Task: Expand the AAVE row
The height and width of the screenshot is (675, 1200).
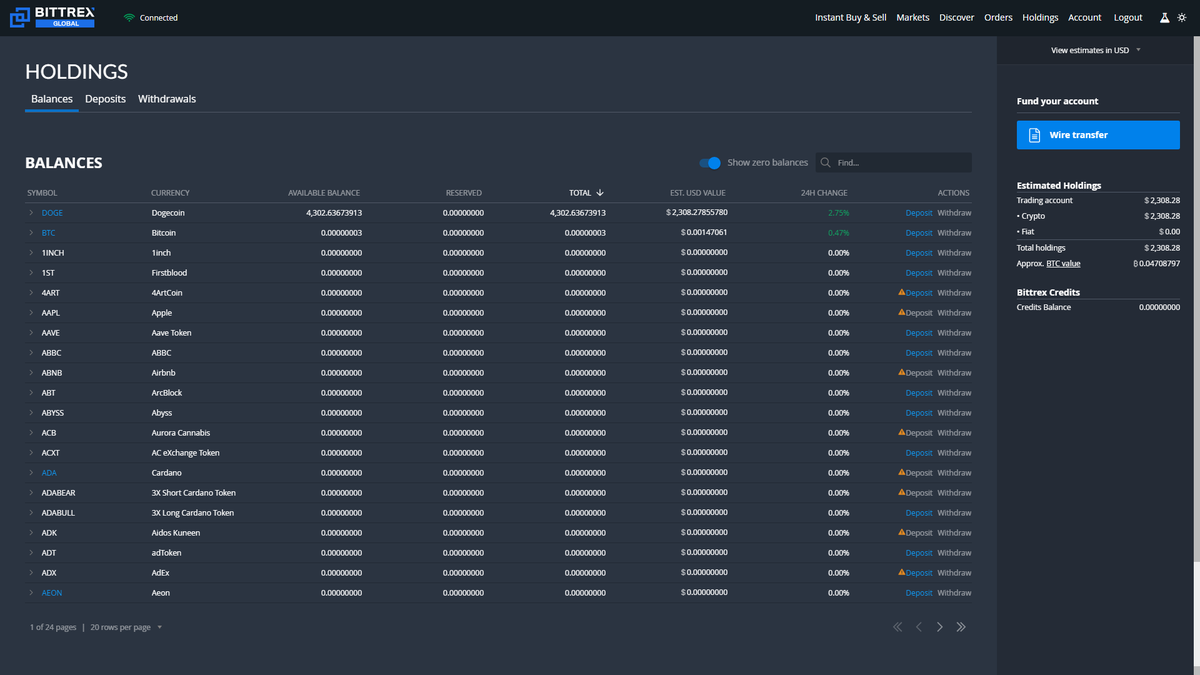Action: coord(31,333)
